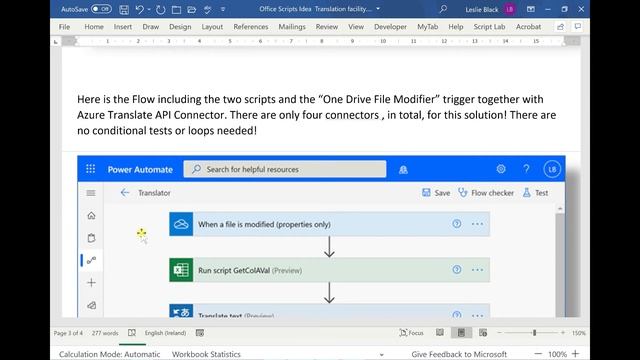Click the Touch/Mouse mode icon
Viewport: 640px width, 360px height.
(207, 9)
